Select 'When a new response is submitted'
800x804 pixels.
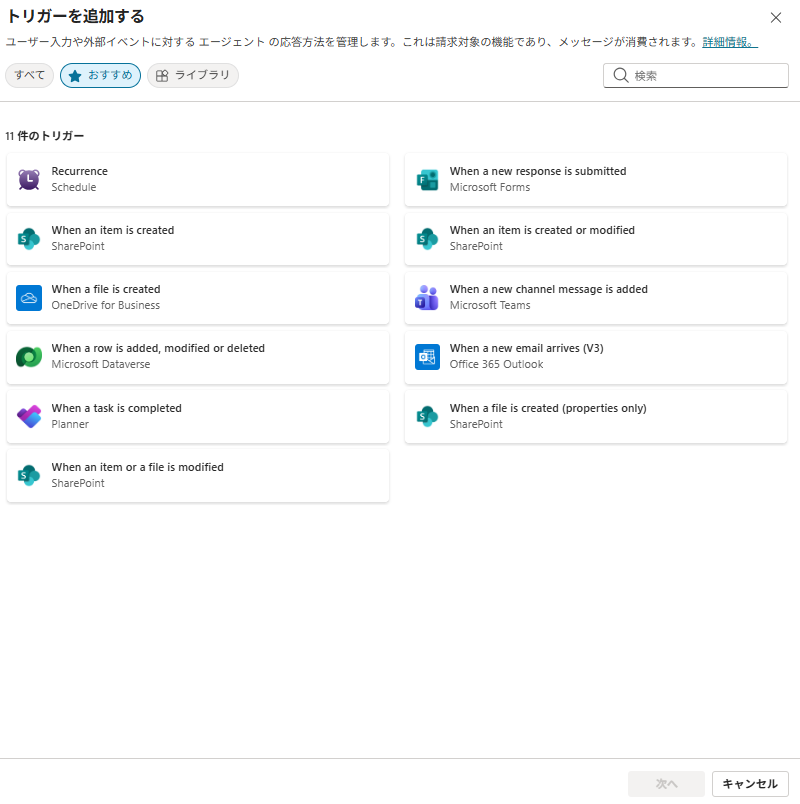pos(538,171)
